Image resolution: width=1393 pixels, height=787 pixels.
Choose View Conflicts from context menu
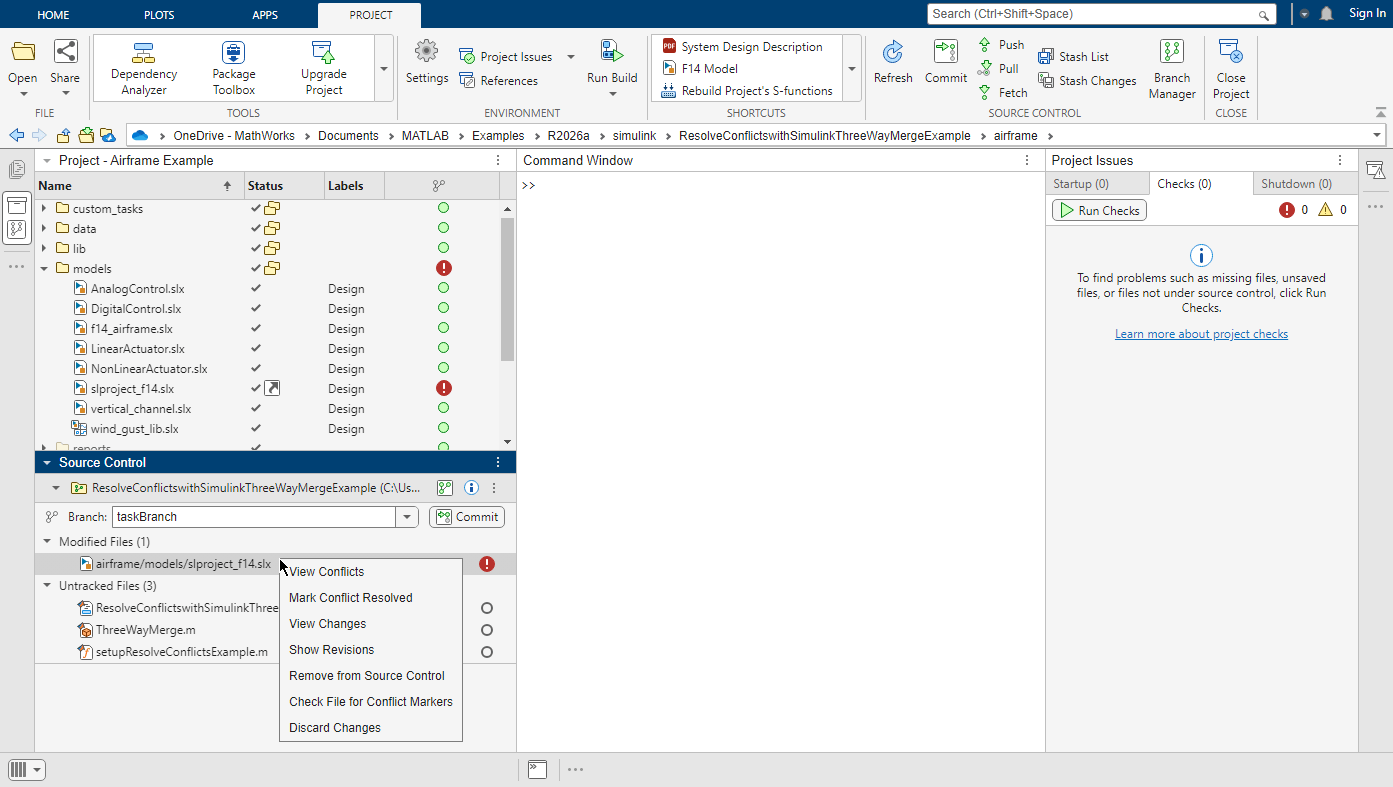[x=371, y=572]
